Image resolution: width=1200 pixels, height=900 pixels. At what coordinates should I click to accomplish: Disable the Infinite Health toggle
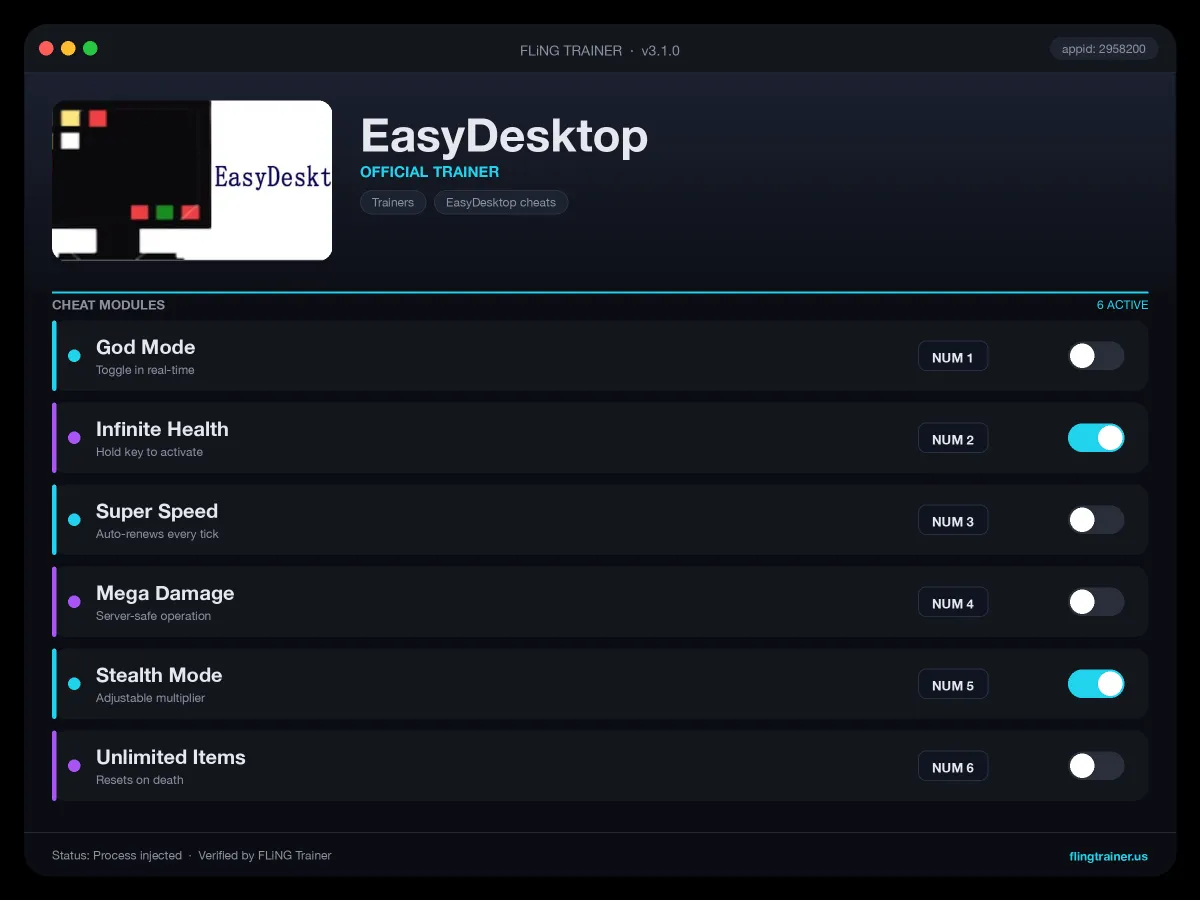pyautogui.click(x=1096, y=438)
